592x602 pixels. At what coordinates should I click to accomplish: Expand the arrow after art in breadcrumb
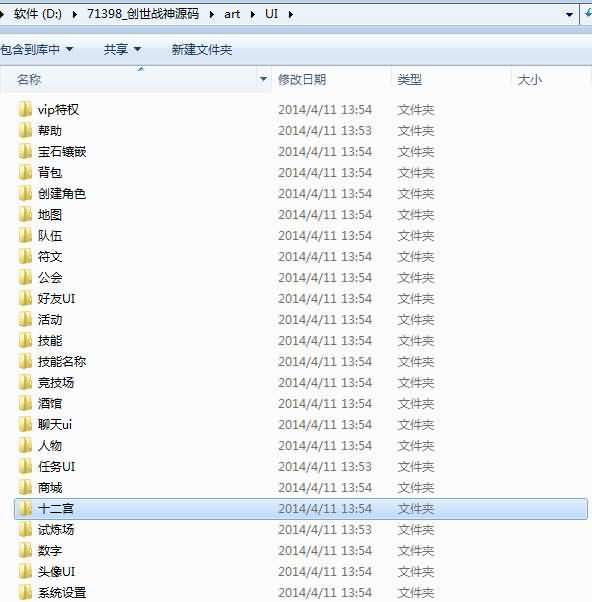coord(252,15)
